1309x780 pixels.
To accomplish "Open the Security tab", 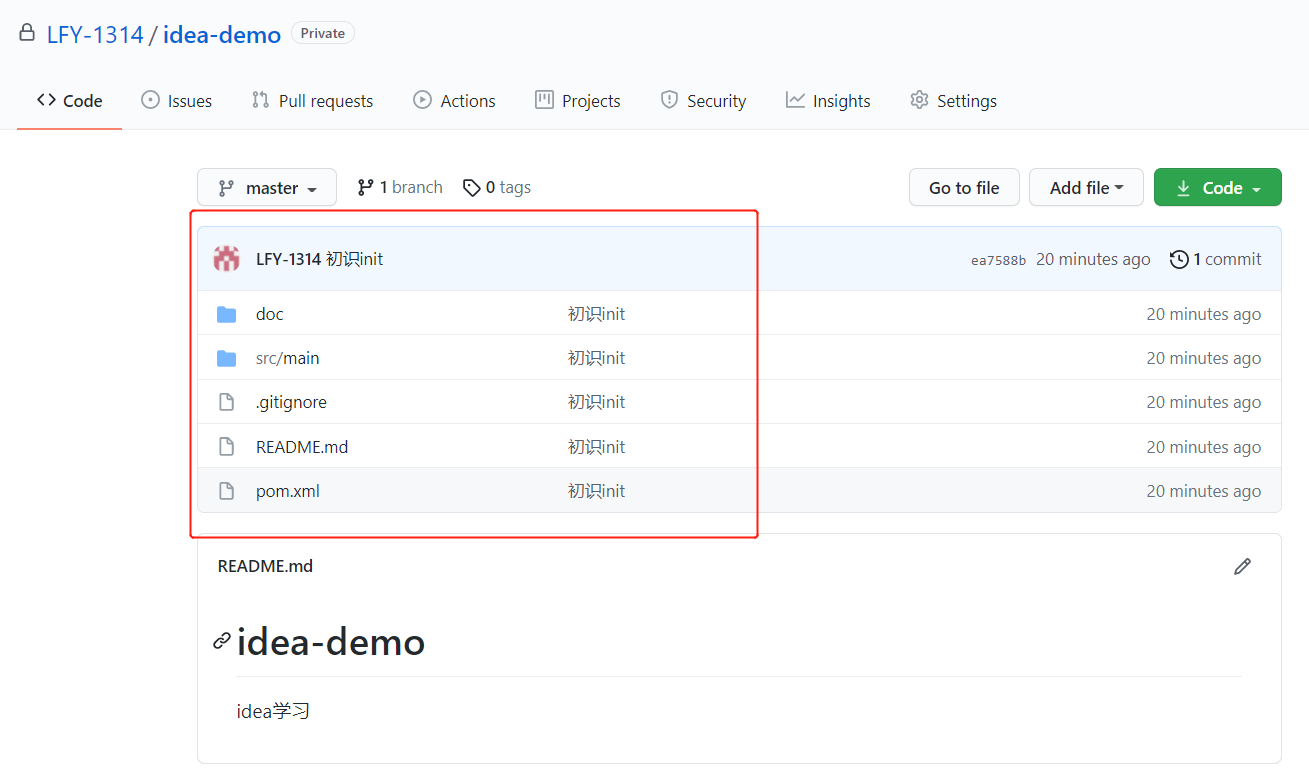I will [x=703, y=101].
